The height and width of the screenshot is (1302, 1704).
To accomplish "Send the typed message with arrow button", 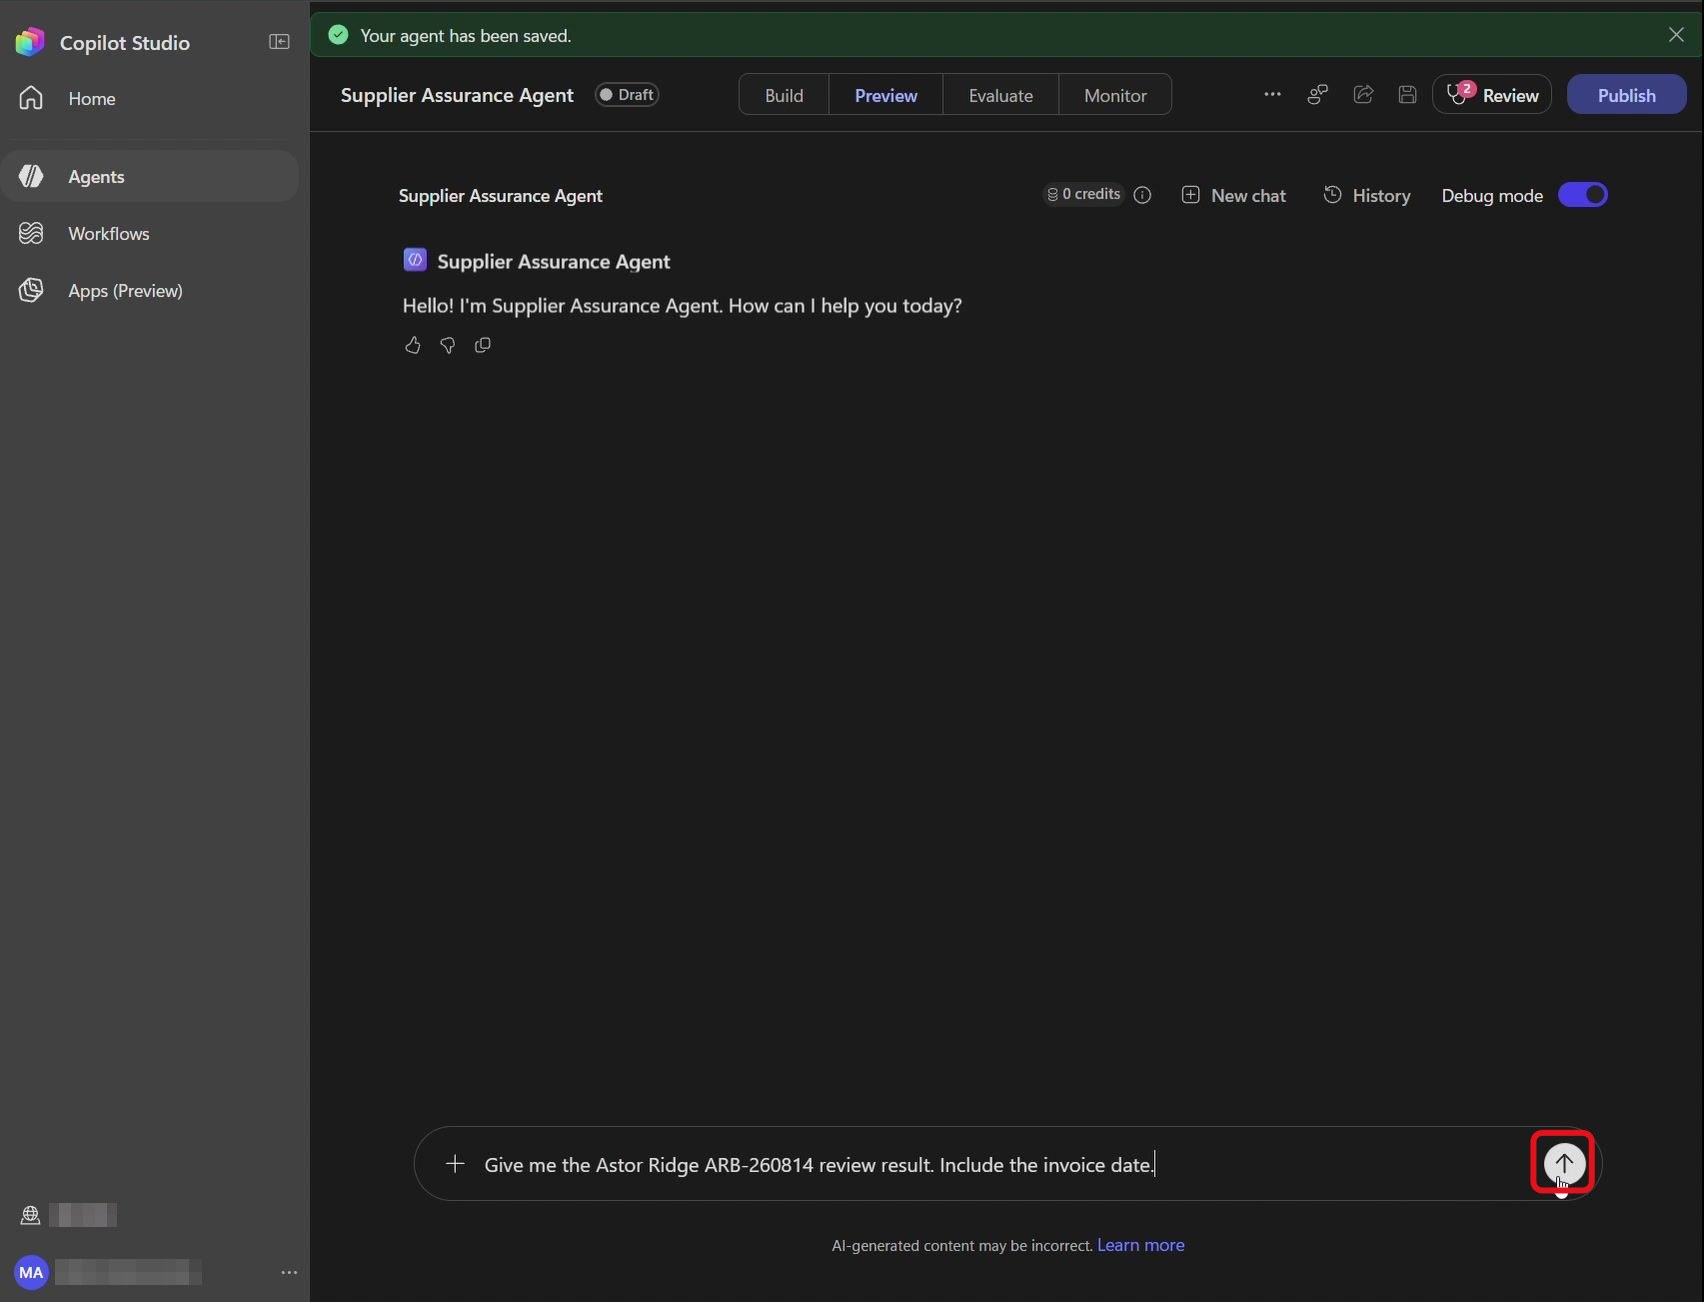I will tap(1564, 1163).
